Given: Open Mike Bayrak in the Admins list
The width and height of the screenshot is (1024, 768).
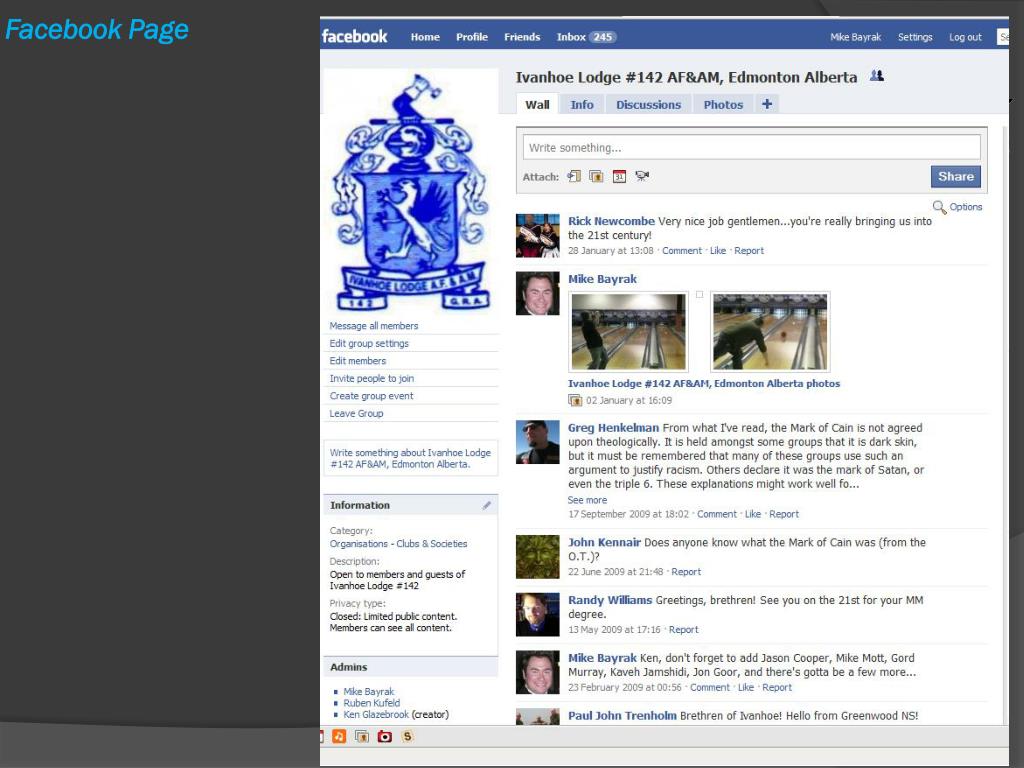Looking at the screenshot, I should [369, 692].
